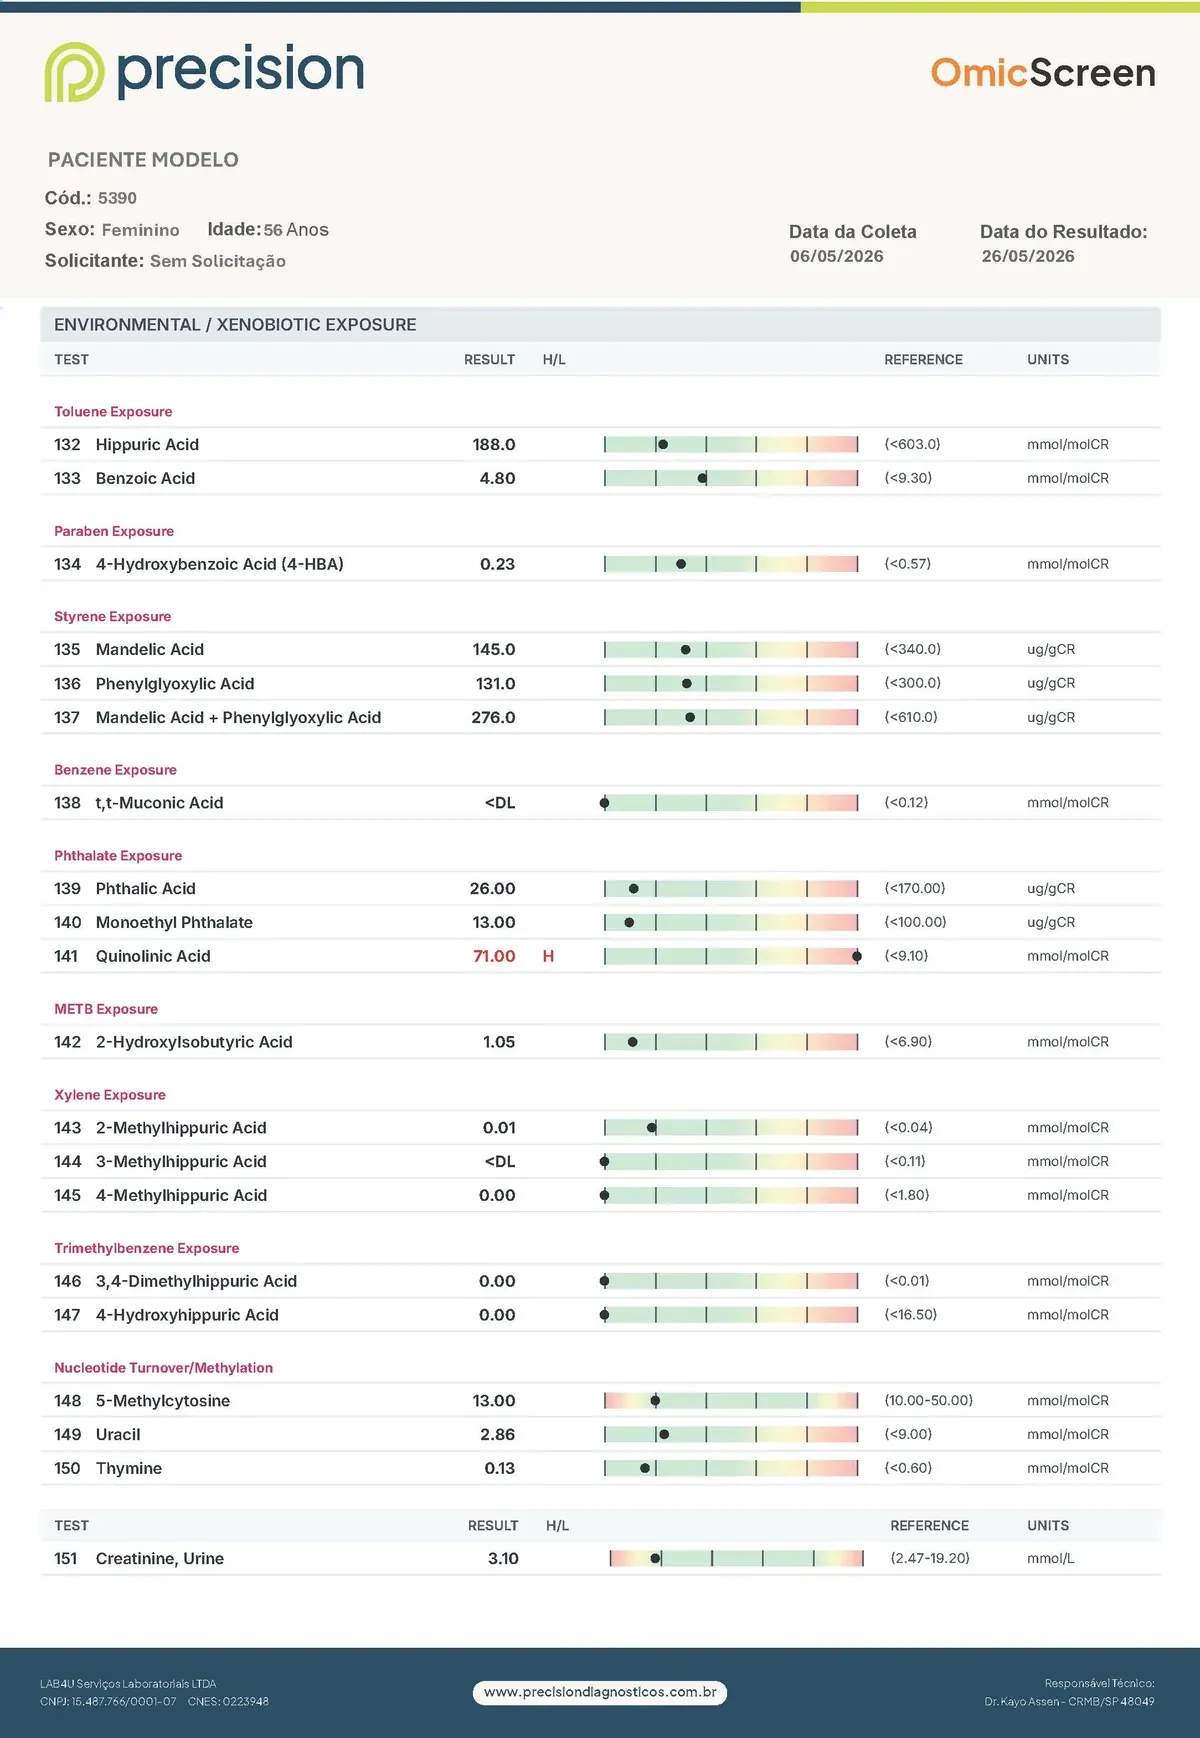Click the Benzoic Acid range bar marker

[702, 479]
